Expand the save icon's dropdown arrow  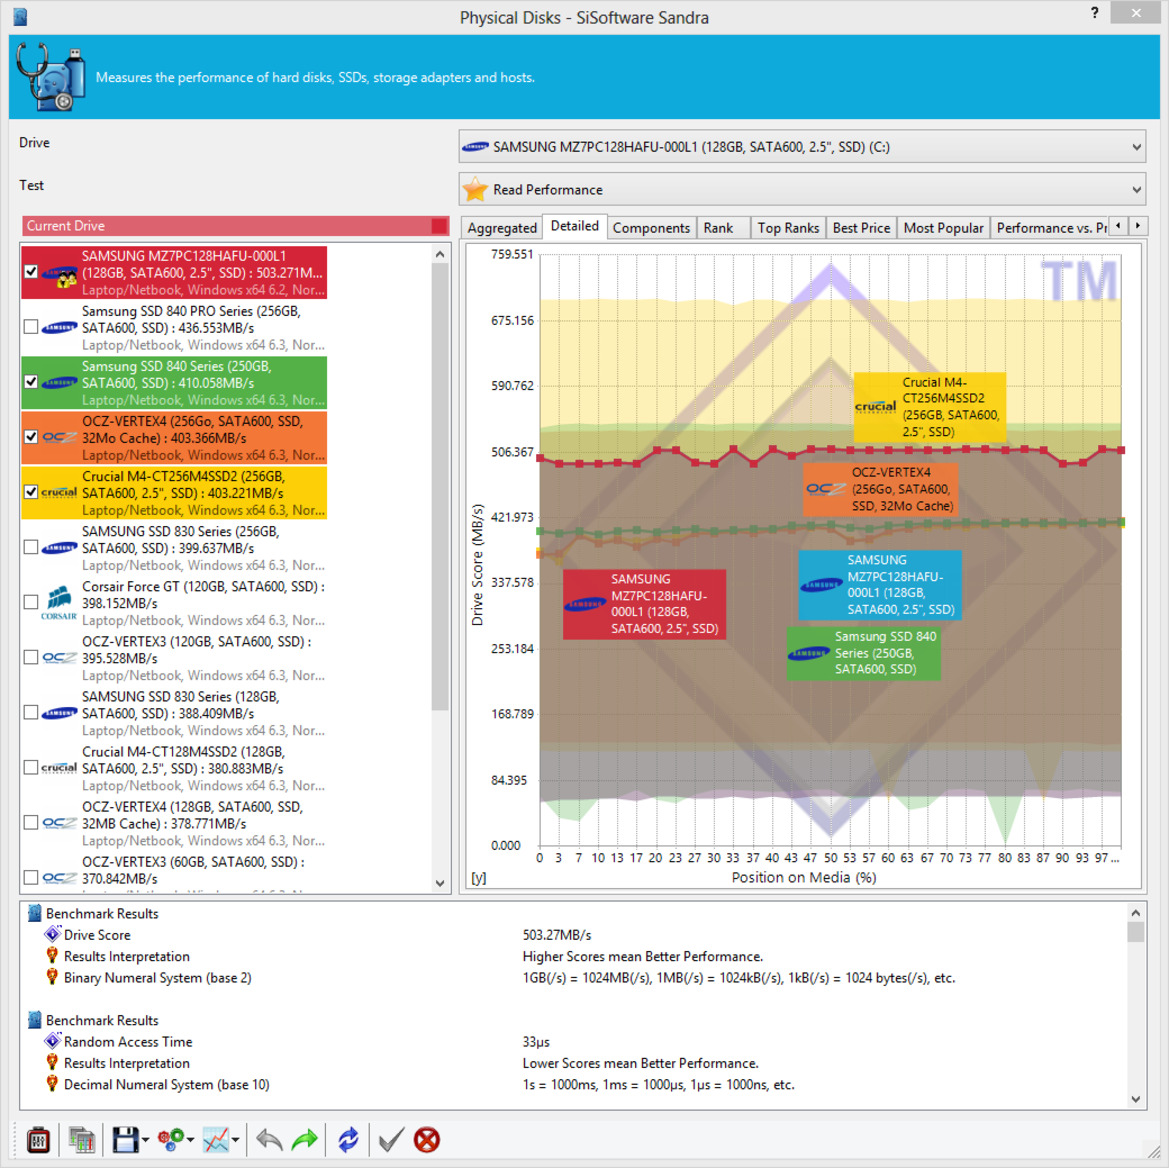coord(145,1140)
